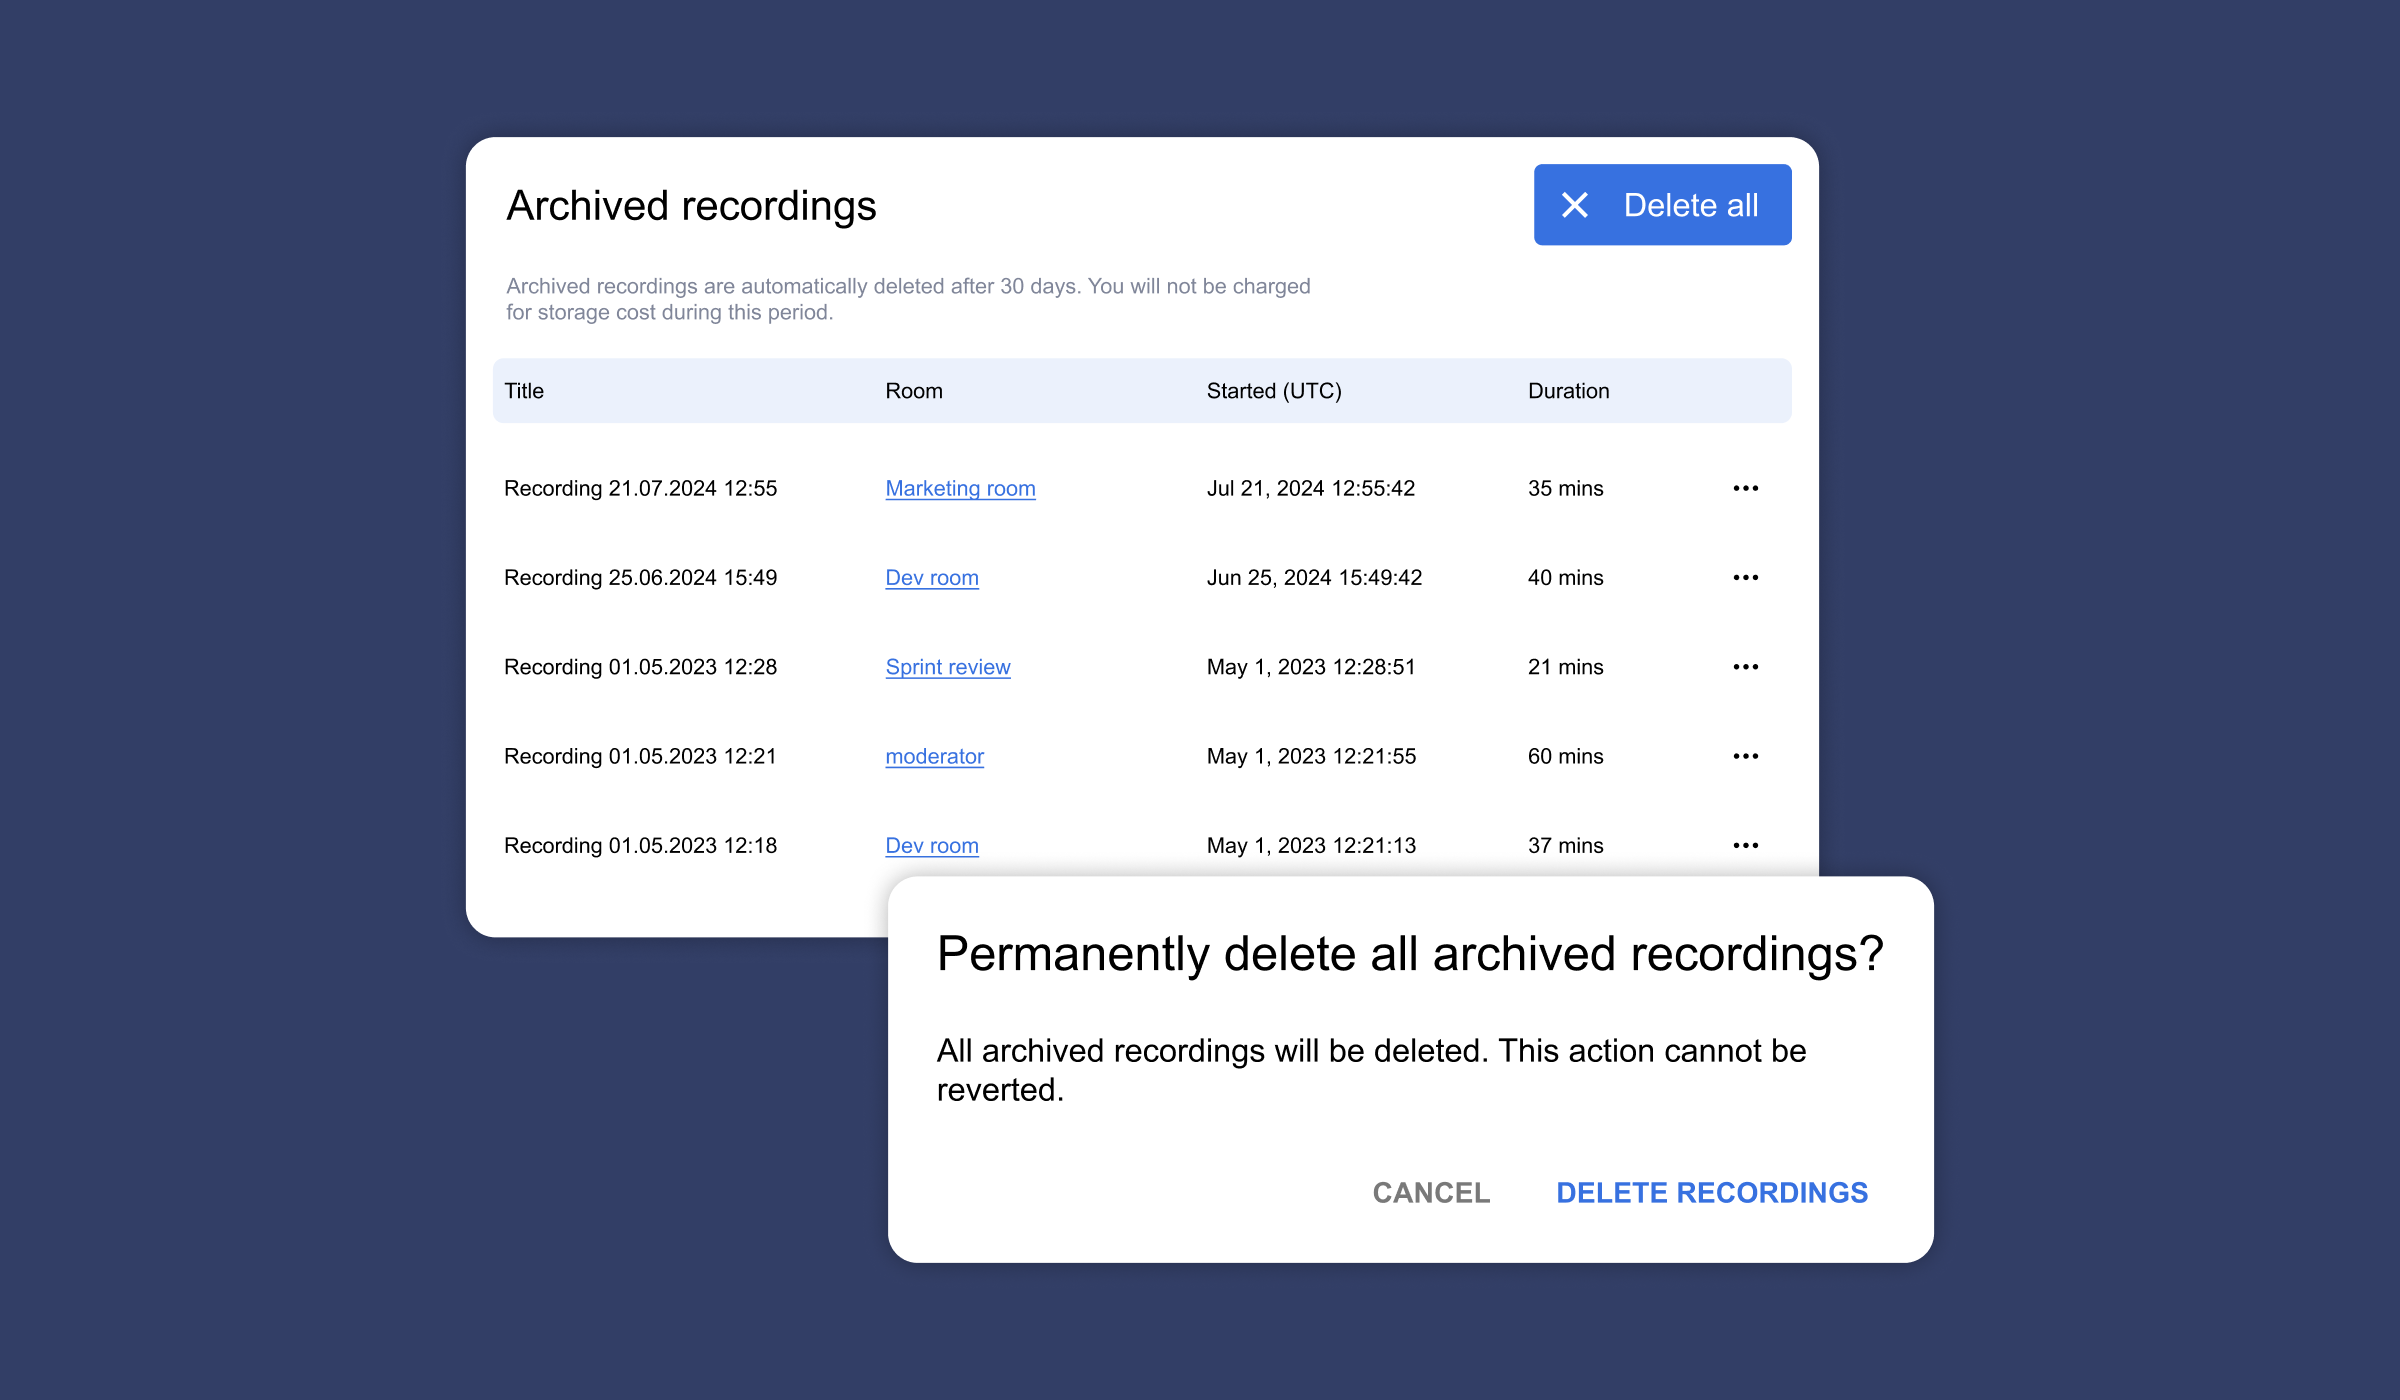Sort by Started (UTC) column header
This screenshot has height=1400, width=2400.
click(x=1273, y=391)
